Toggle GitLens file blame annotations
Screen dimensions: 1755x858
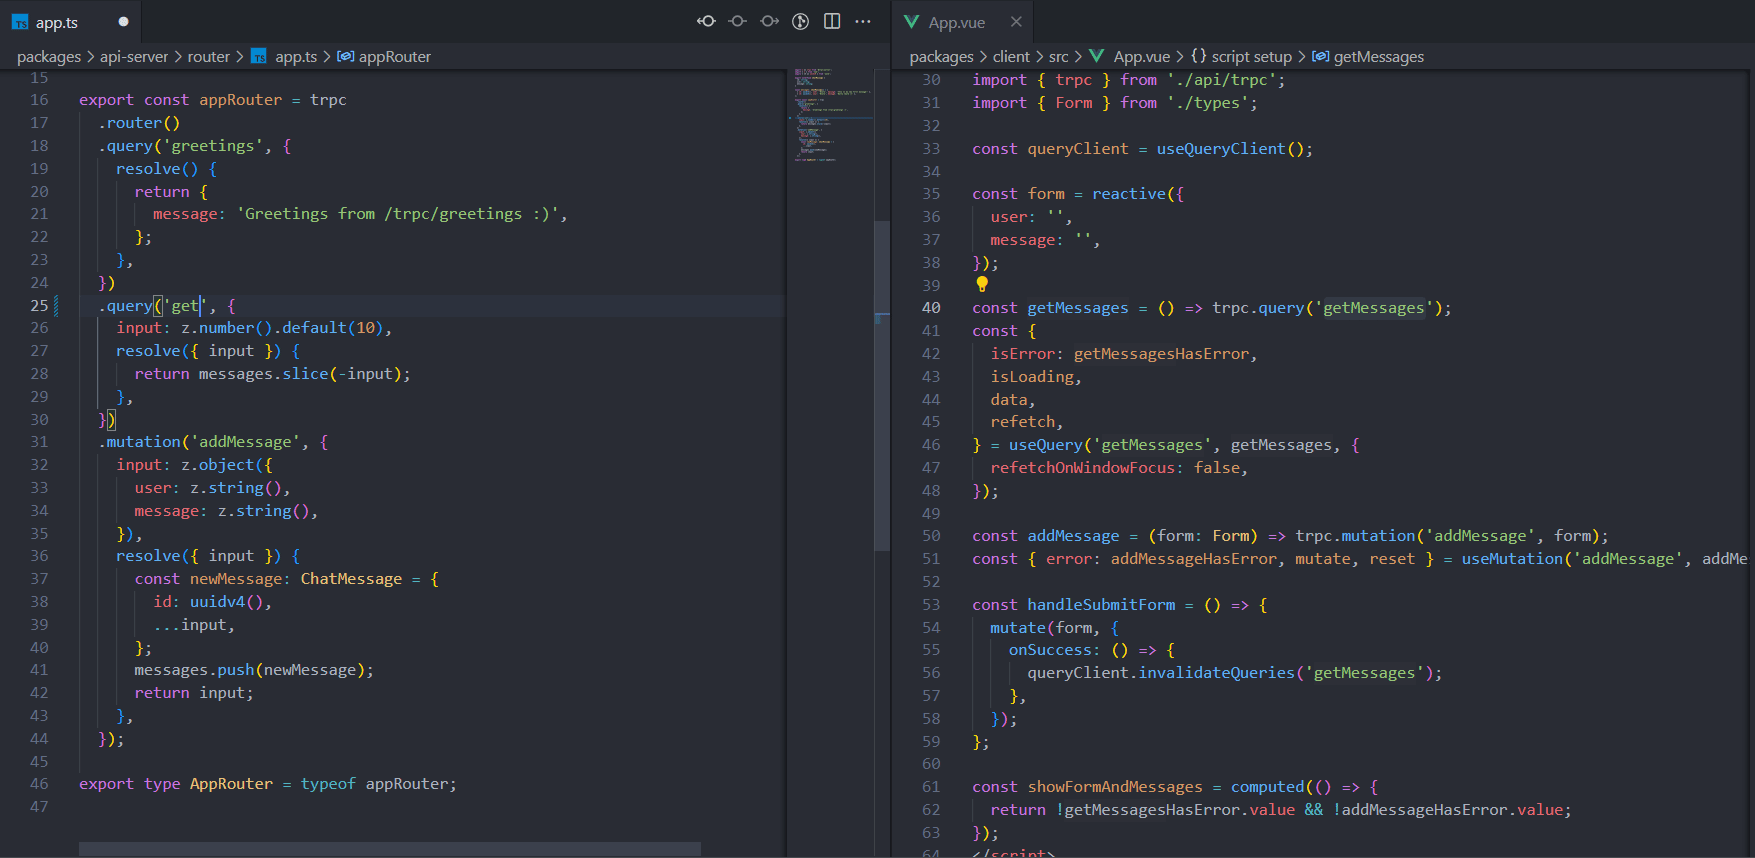(800, 21)
